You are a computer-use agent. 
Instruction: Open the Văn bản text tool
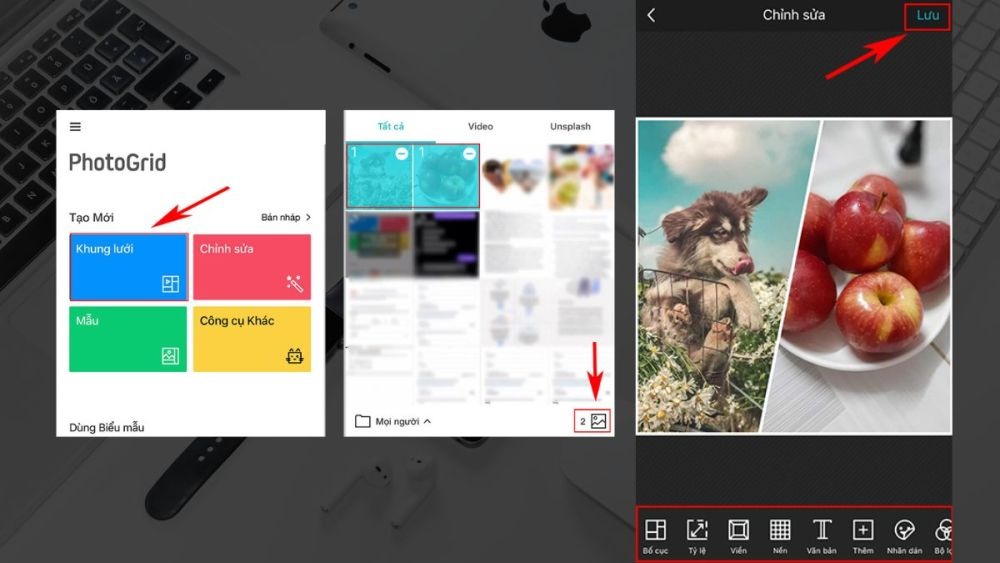[821, 536]
